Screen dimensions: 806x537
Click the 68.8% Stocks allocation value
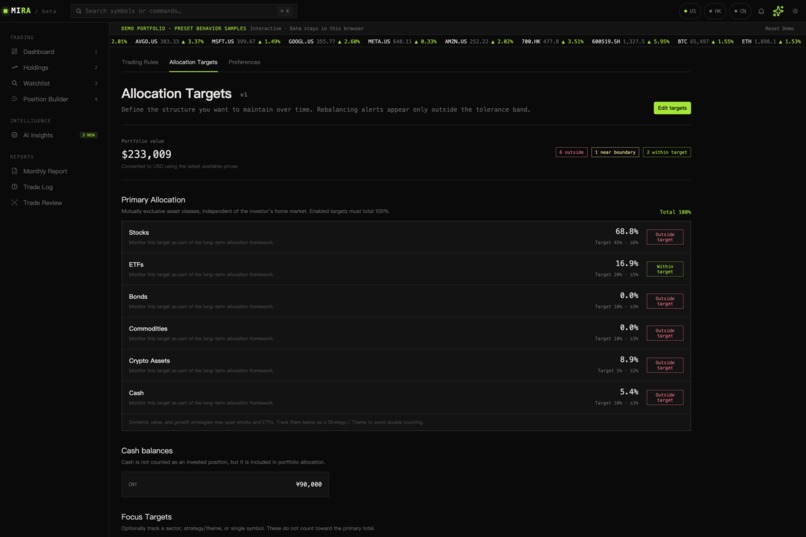[627, 231]
